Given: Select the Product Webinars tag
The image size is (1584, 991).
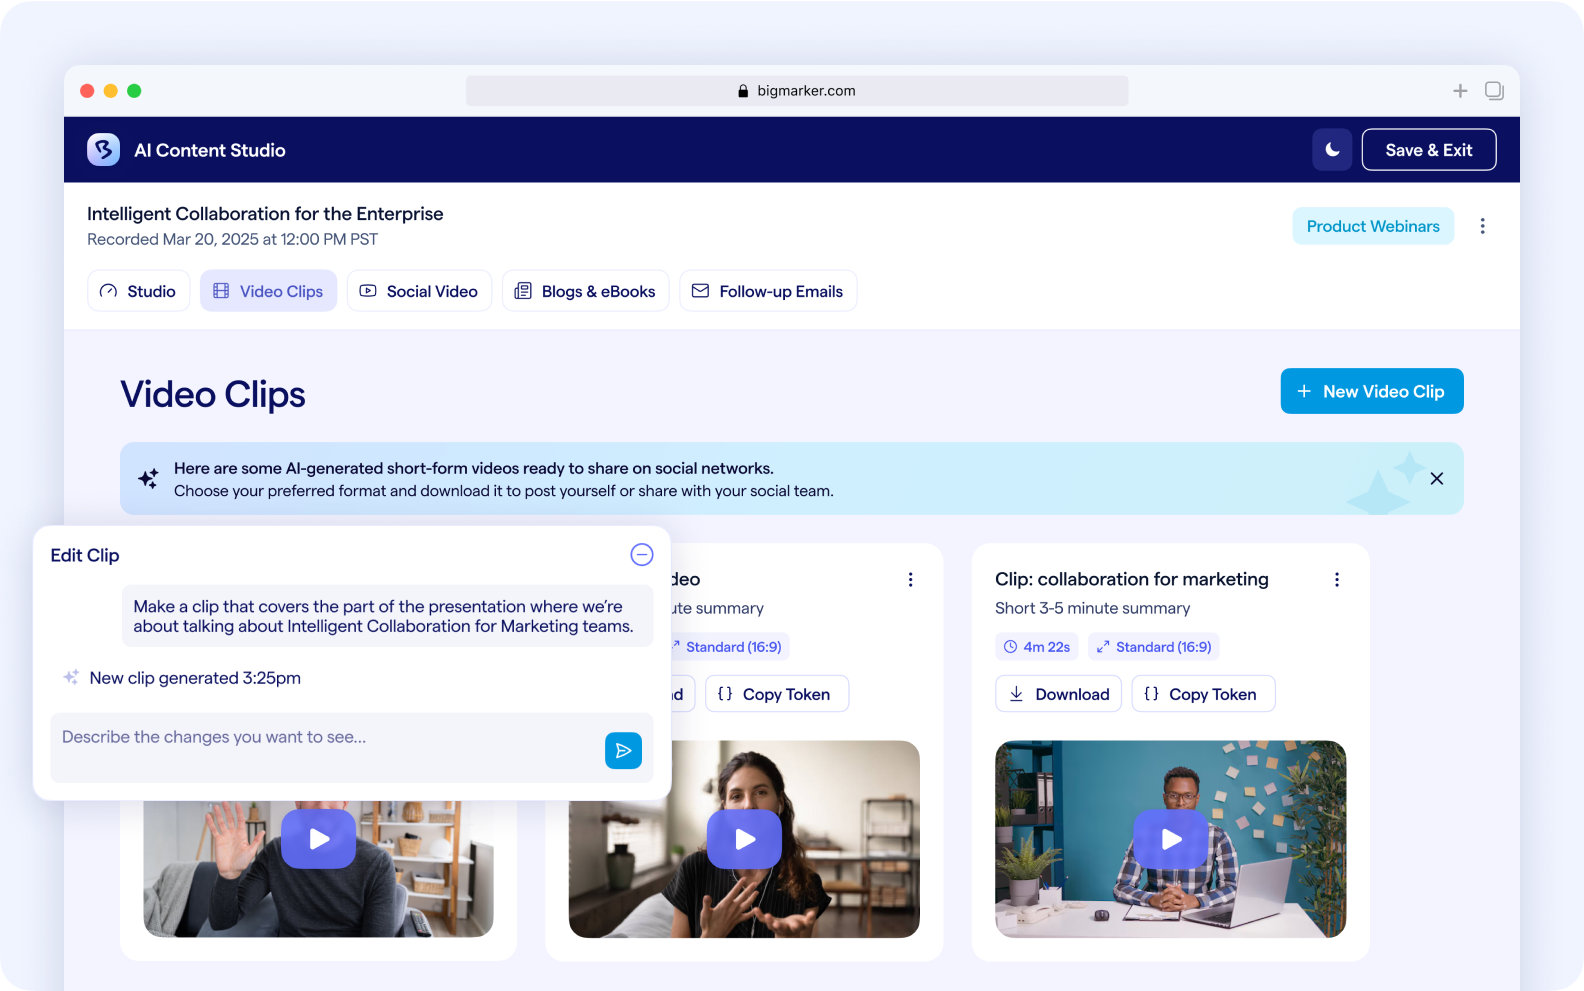Looking at the screenshot, I should pyautogui.click(x=1372, y=227).
